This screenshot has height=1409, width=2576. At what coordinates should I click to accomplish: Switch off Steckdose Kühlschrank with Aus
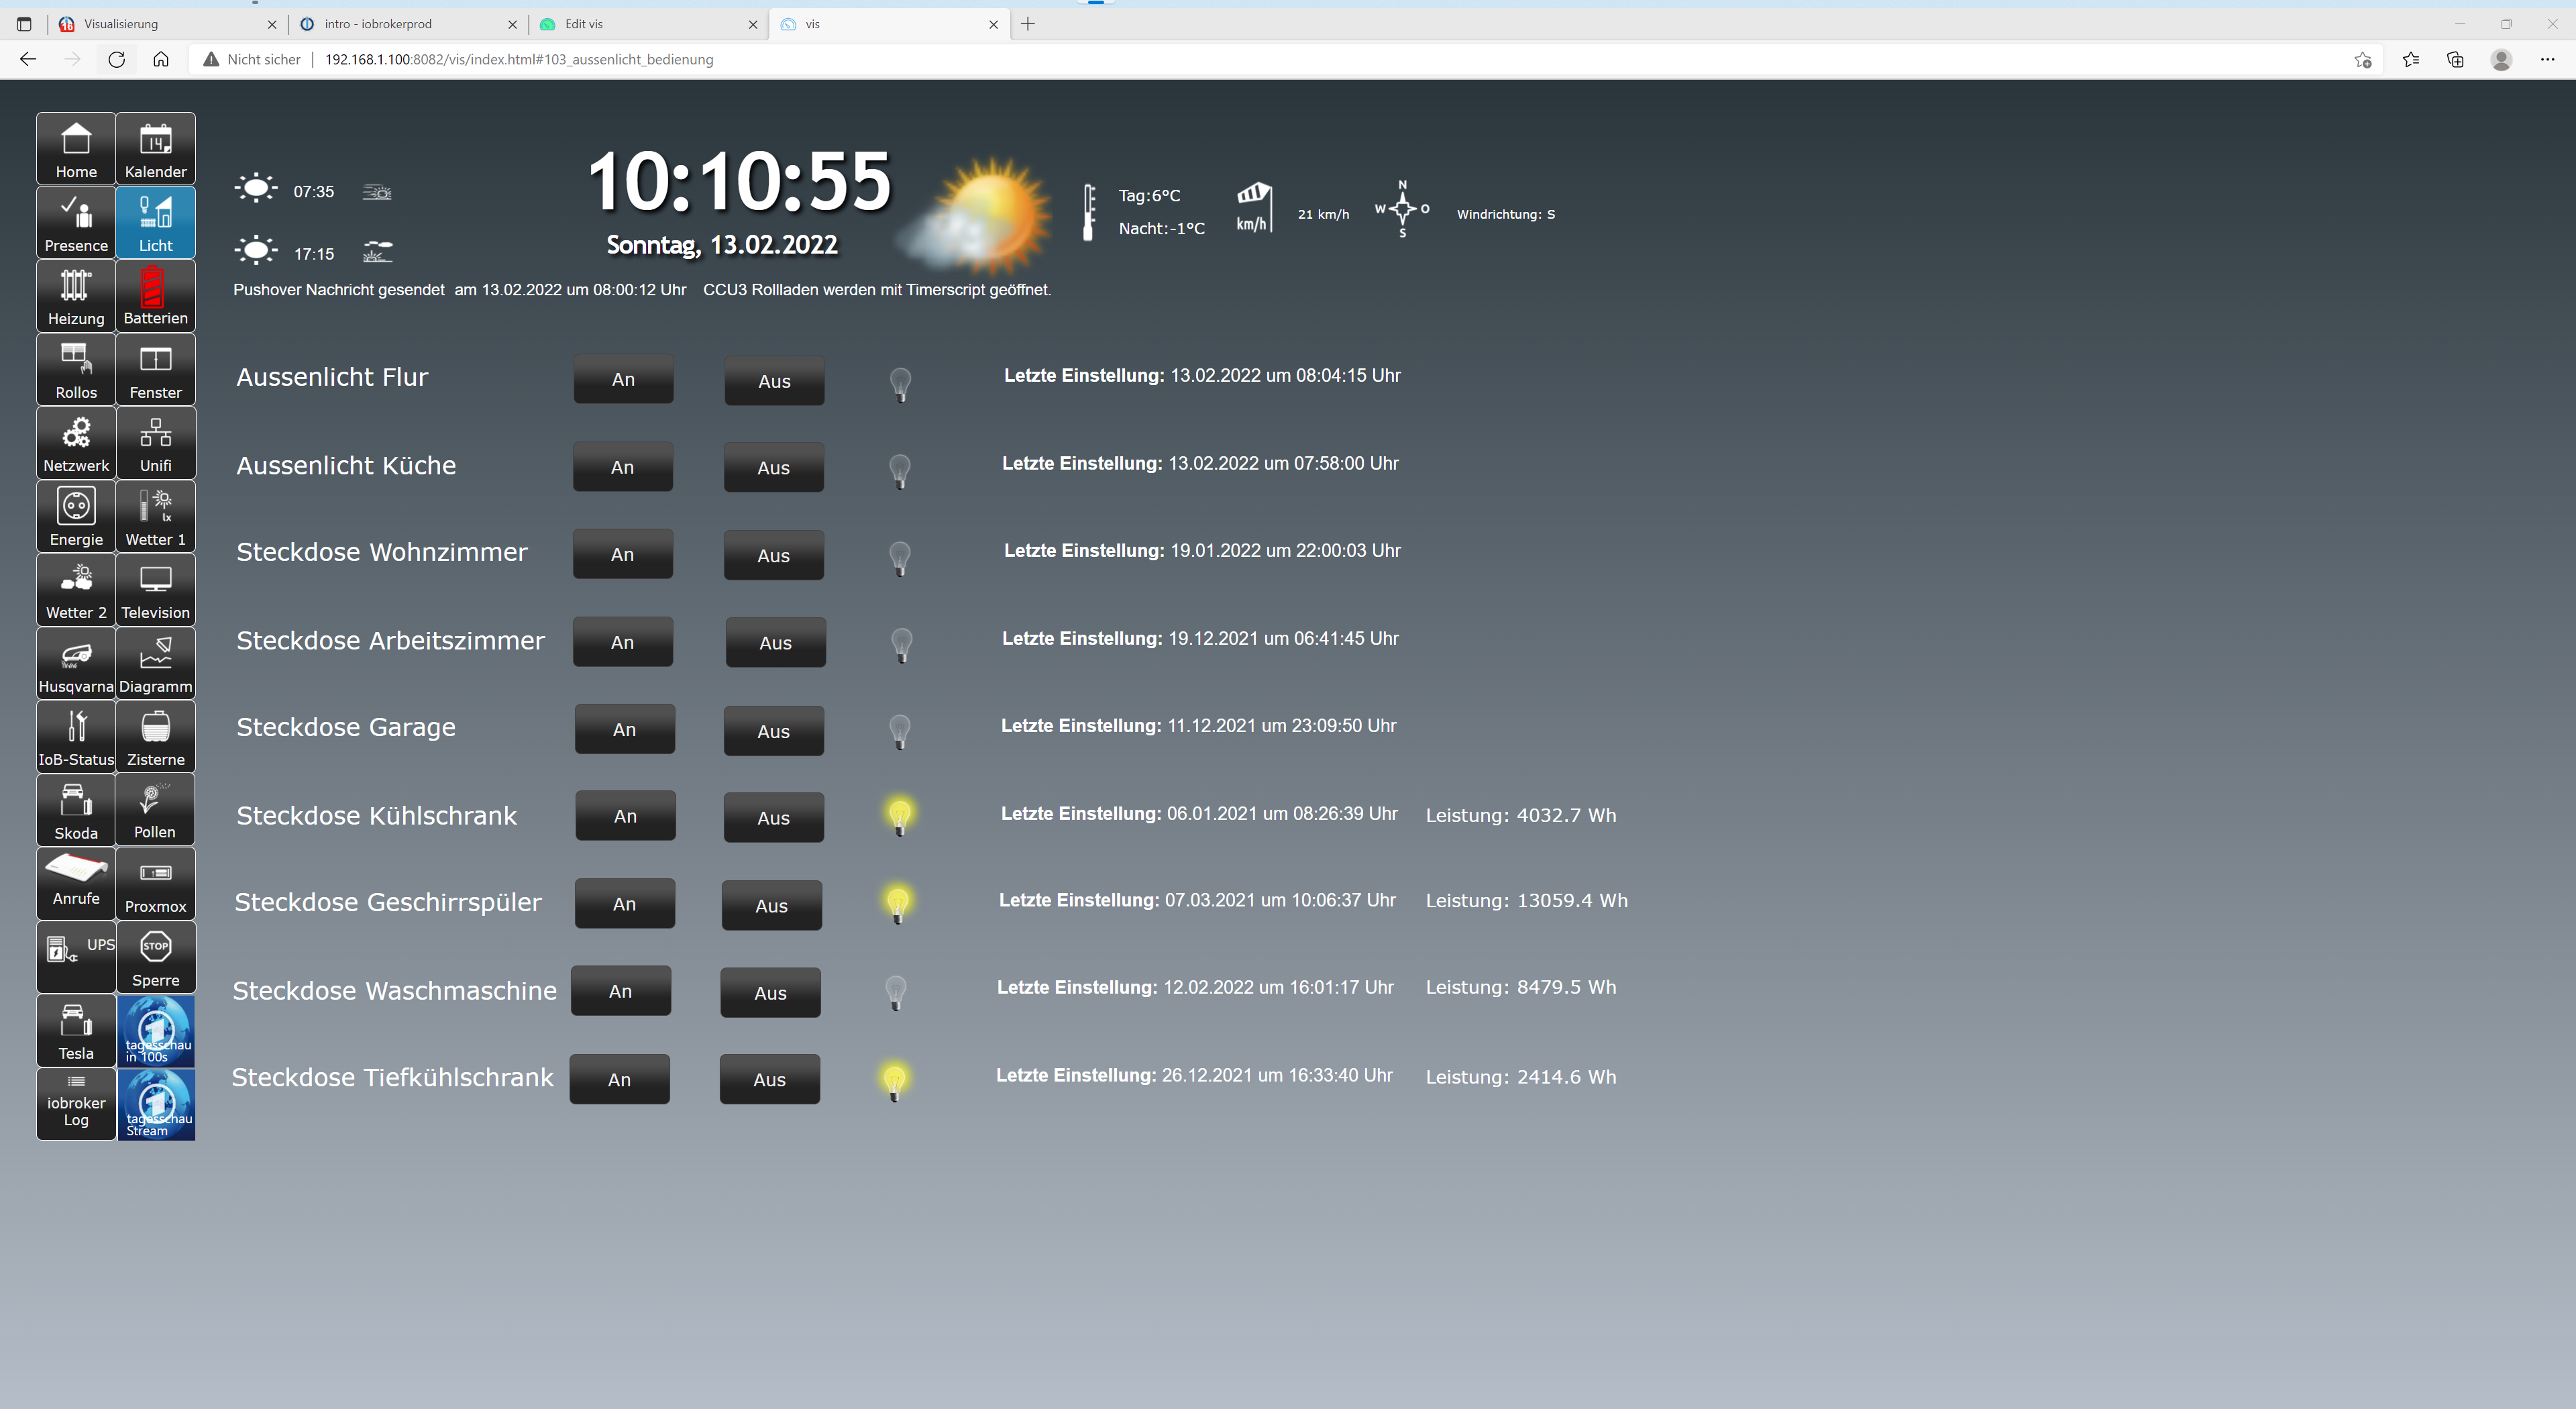(773, 818)
